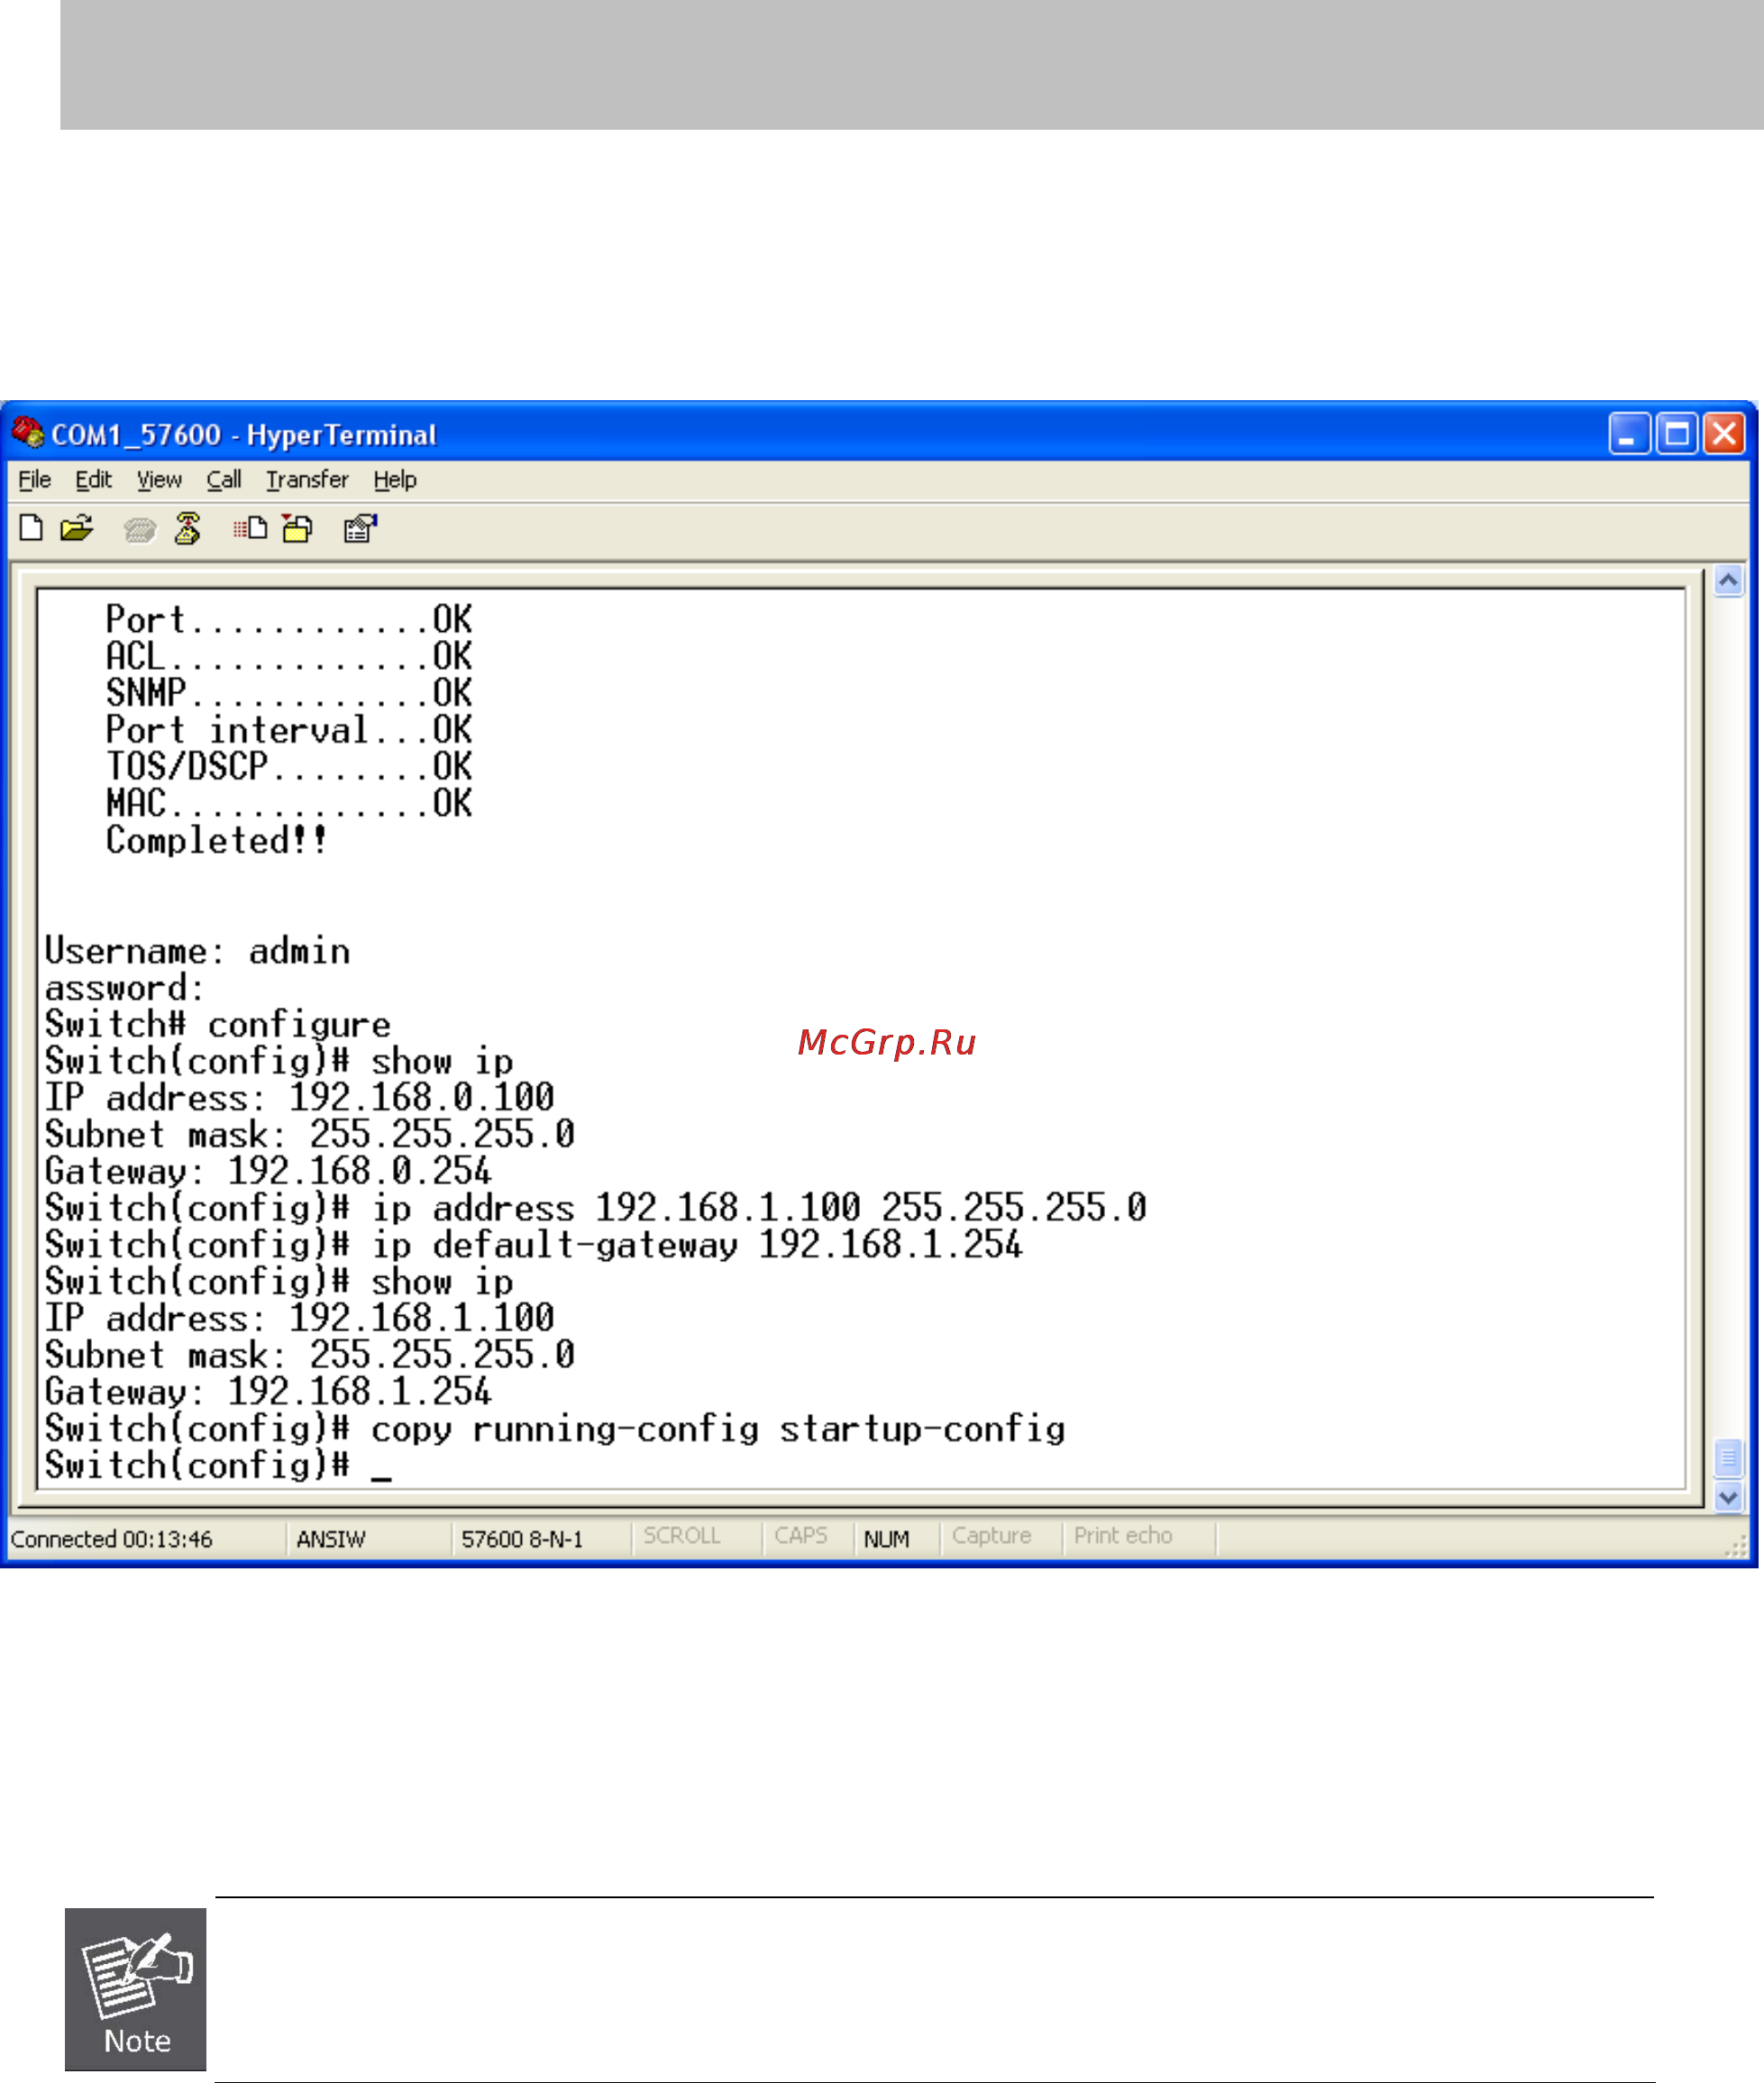The image size is (1764, 2083).
Task: Open the File menu
Action: click(34, 479)
